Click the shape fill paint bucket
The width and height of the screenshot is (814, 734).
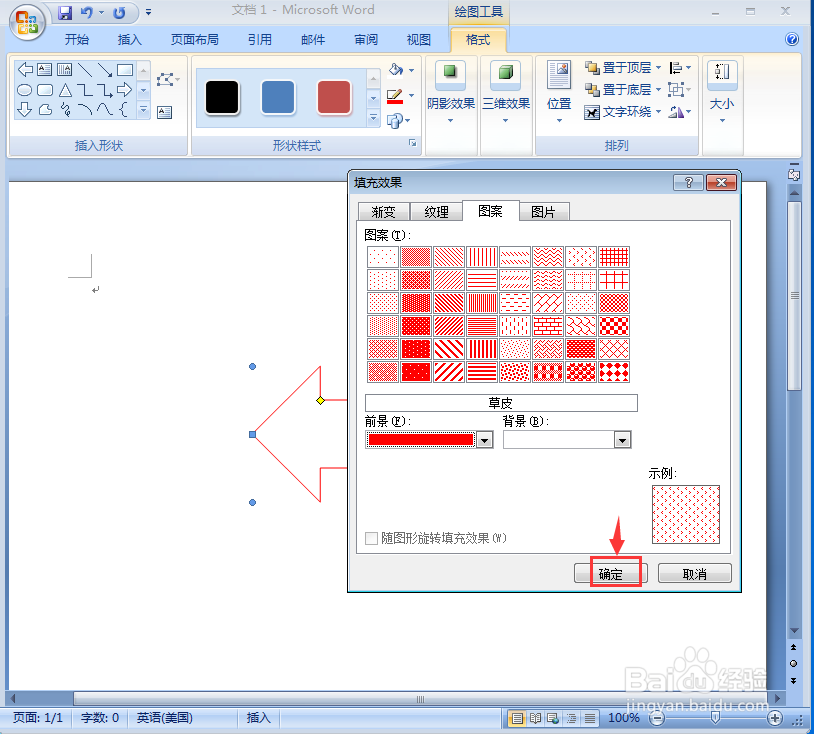tap(396, 70)
